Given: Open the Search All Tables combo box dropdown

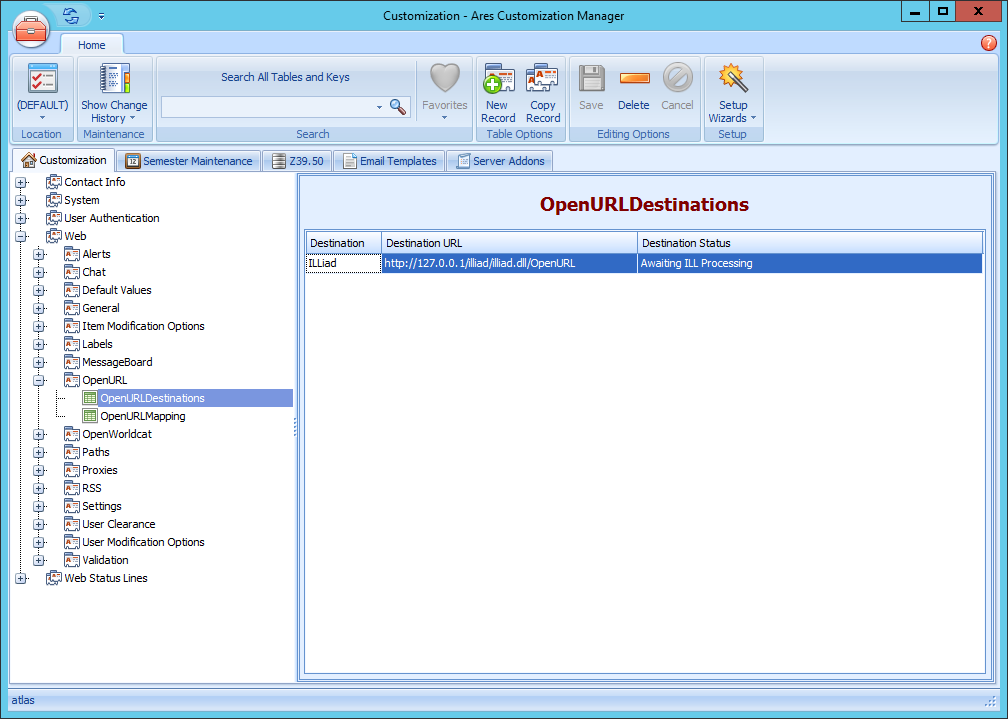Looking at the screenshot, I should tap(379, 106).
